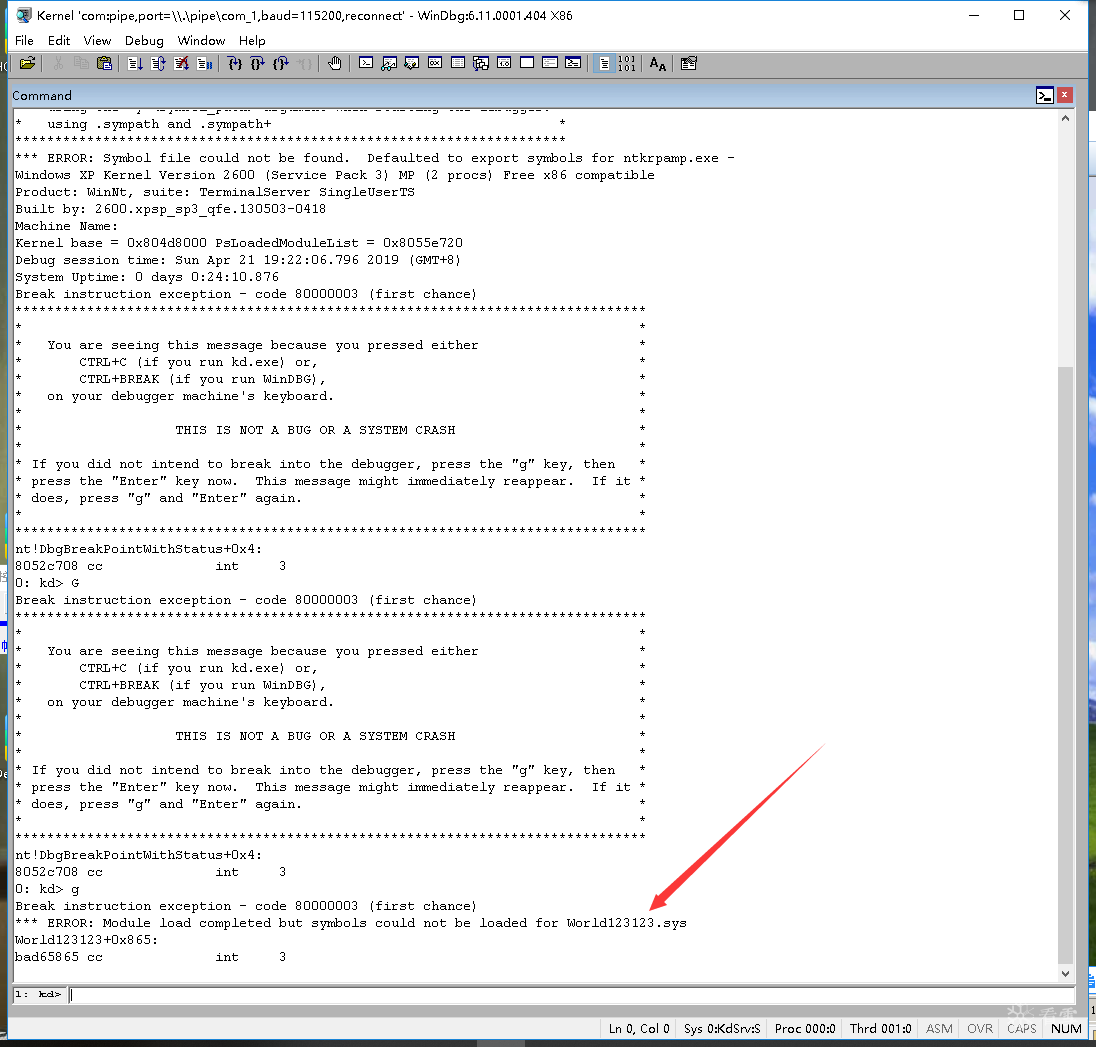Viewport: 1096px width, 1047px height.
Task: Open the Scratch Pad window icon
Action: (527, 64)
